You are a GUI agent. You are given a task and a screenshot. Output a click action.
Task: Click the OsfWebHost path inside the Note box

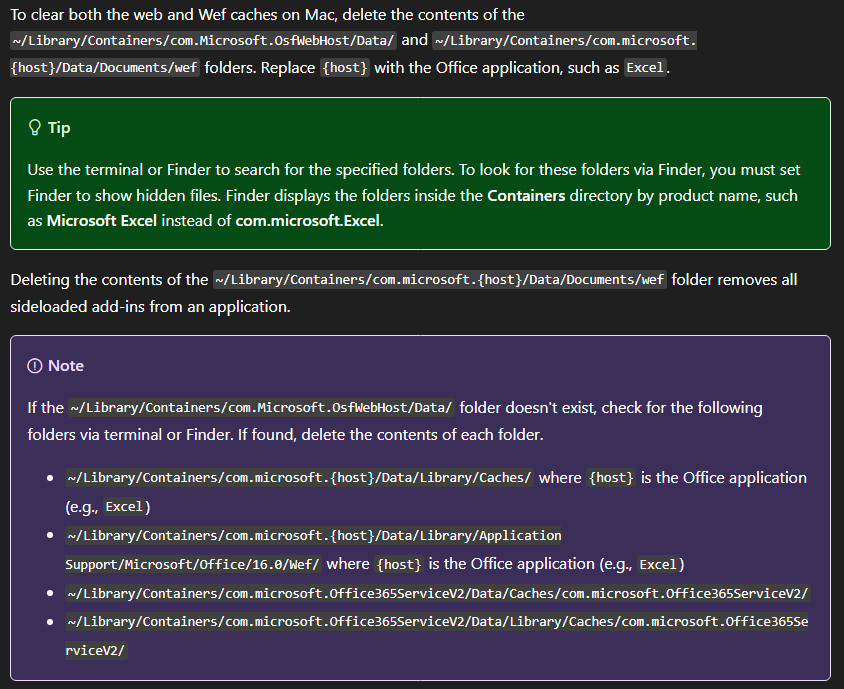pyautogui.click(x=261, y=408)
